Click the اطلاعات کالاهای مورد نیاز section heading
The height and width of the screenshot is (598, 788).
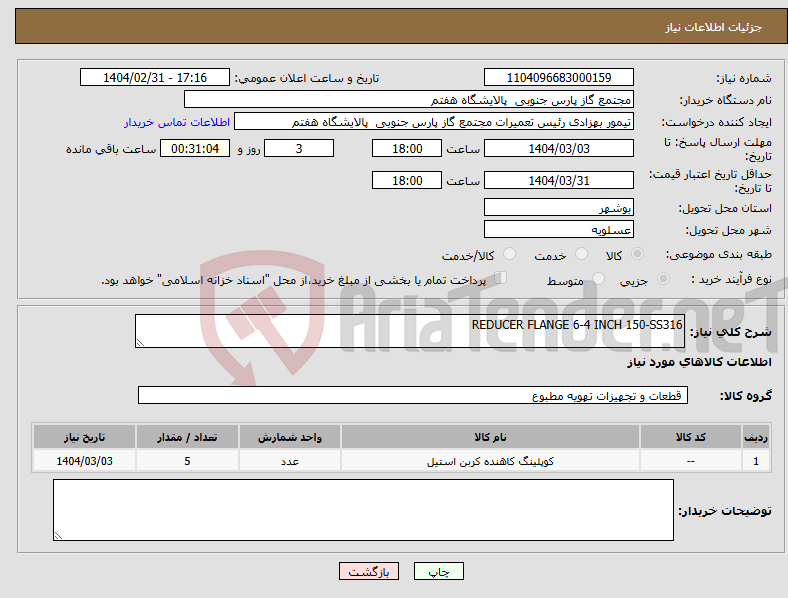[x=699, y=362]
